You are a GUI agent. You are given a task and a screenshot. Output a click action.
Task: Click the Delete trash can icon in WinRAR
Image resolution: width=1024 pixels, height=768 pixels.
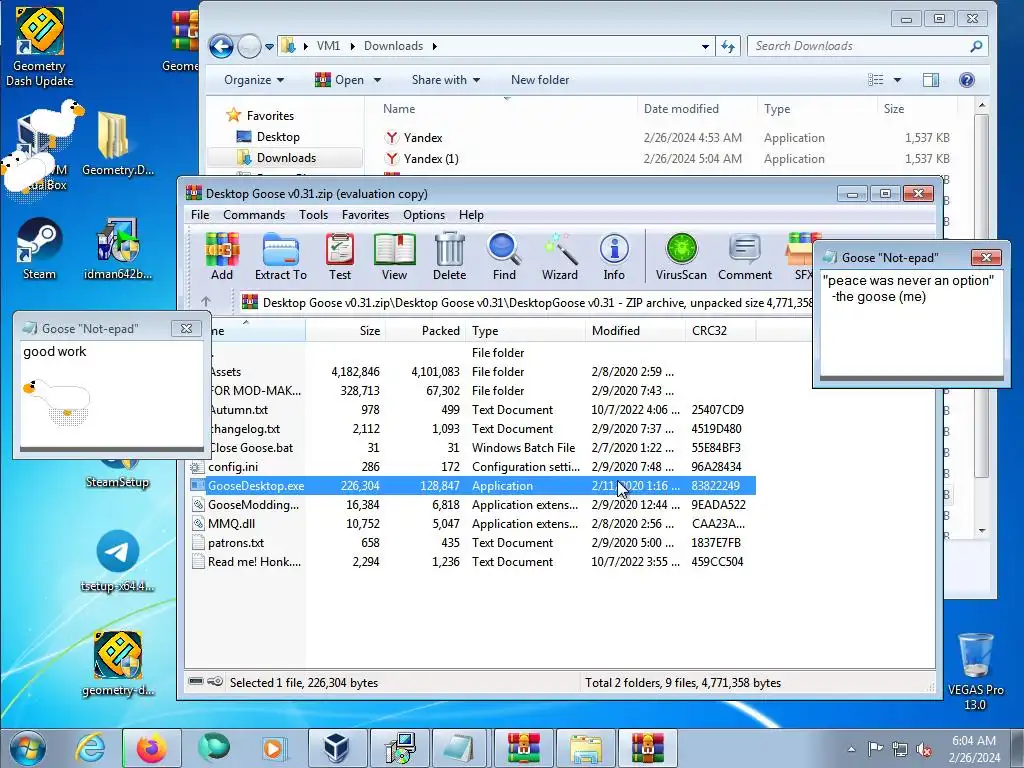point(449,257)
